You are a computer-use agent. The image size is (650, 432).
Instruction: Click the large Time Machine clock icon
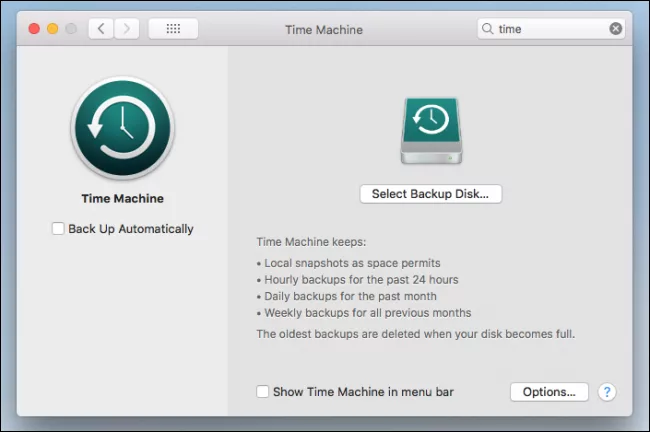click(122, 126)
